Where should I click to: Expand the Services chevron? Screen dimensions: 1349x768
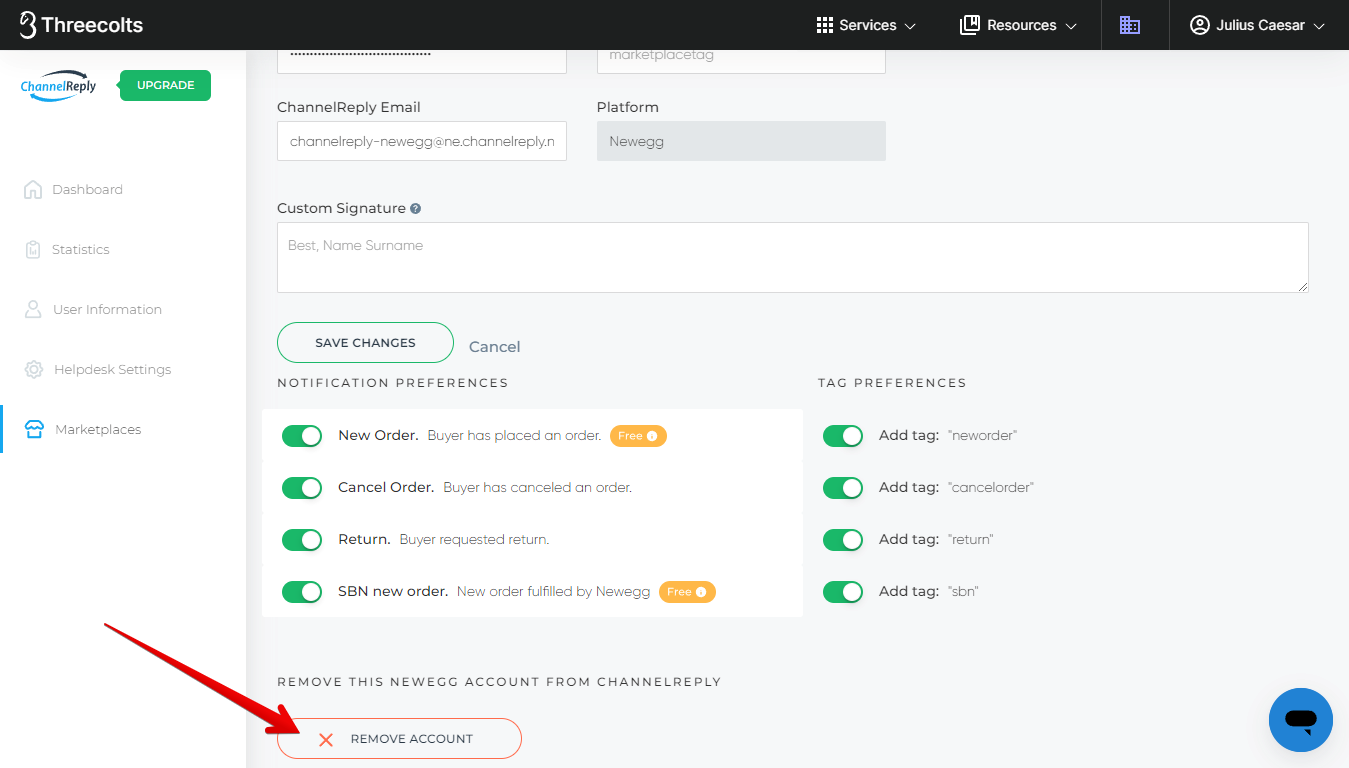pos(910,26)
